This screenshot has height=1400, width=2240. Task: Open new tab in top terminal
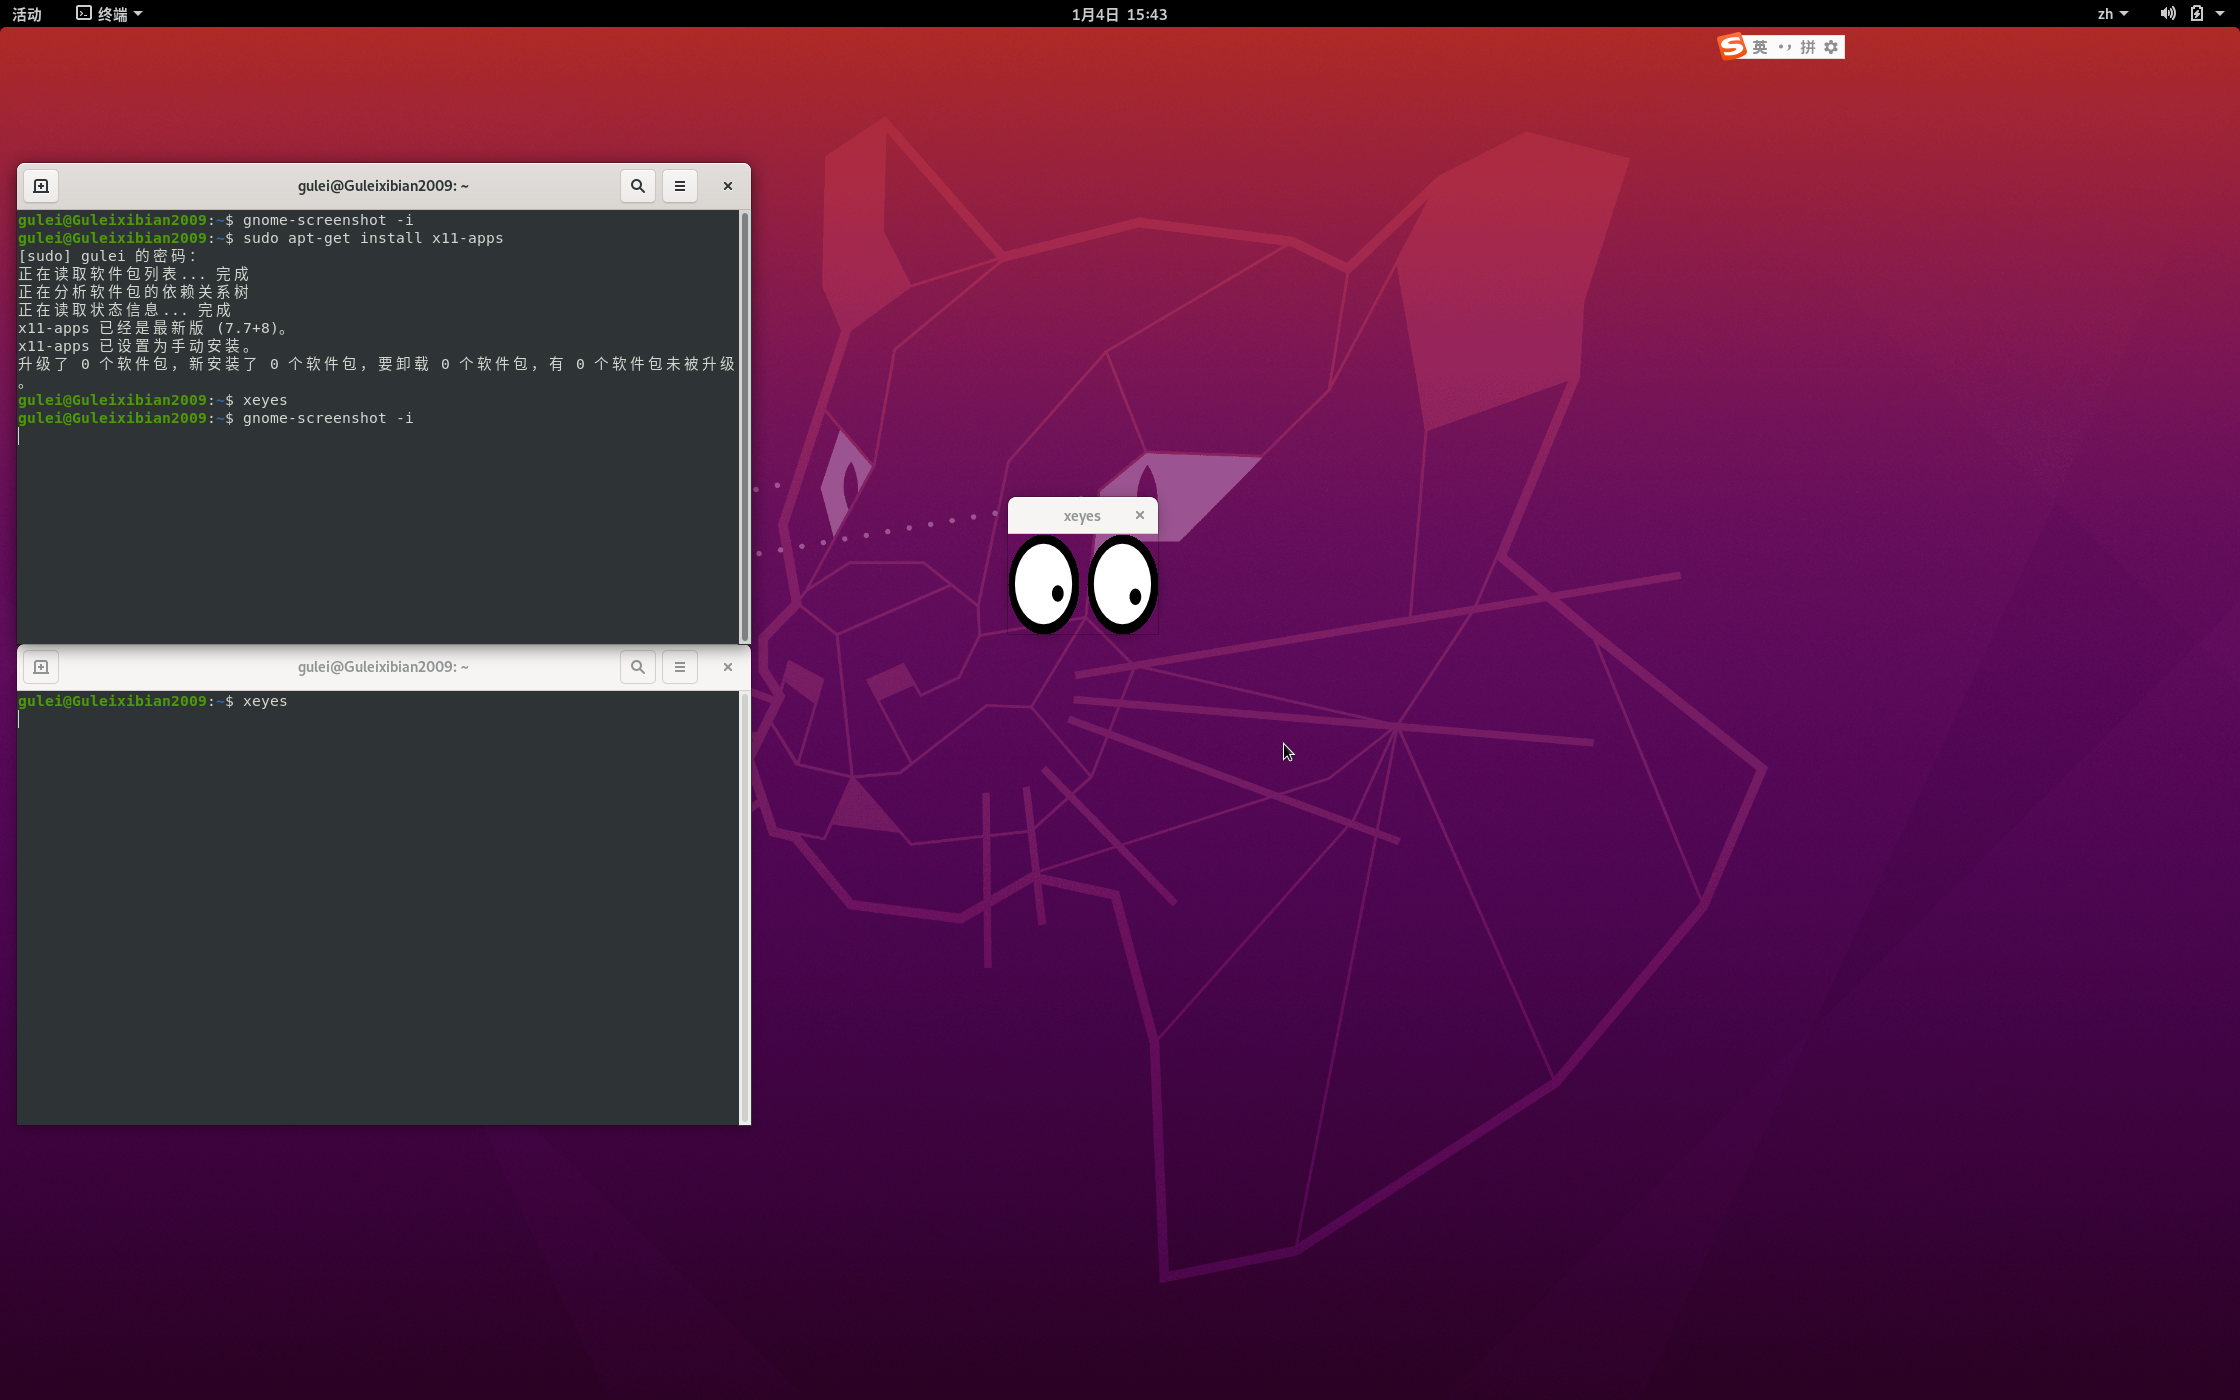[41, 186]
